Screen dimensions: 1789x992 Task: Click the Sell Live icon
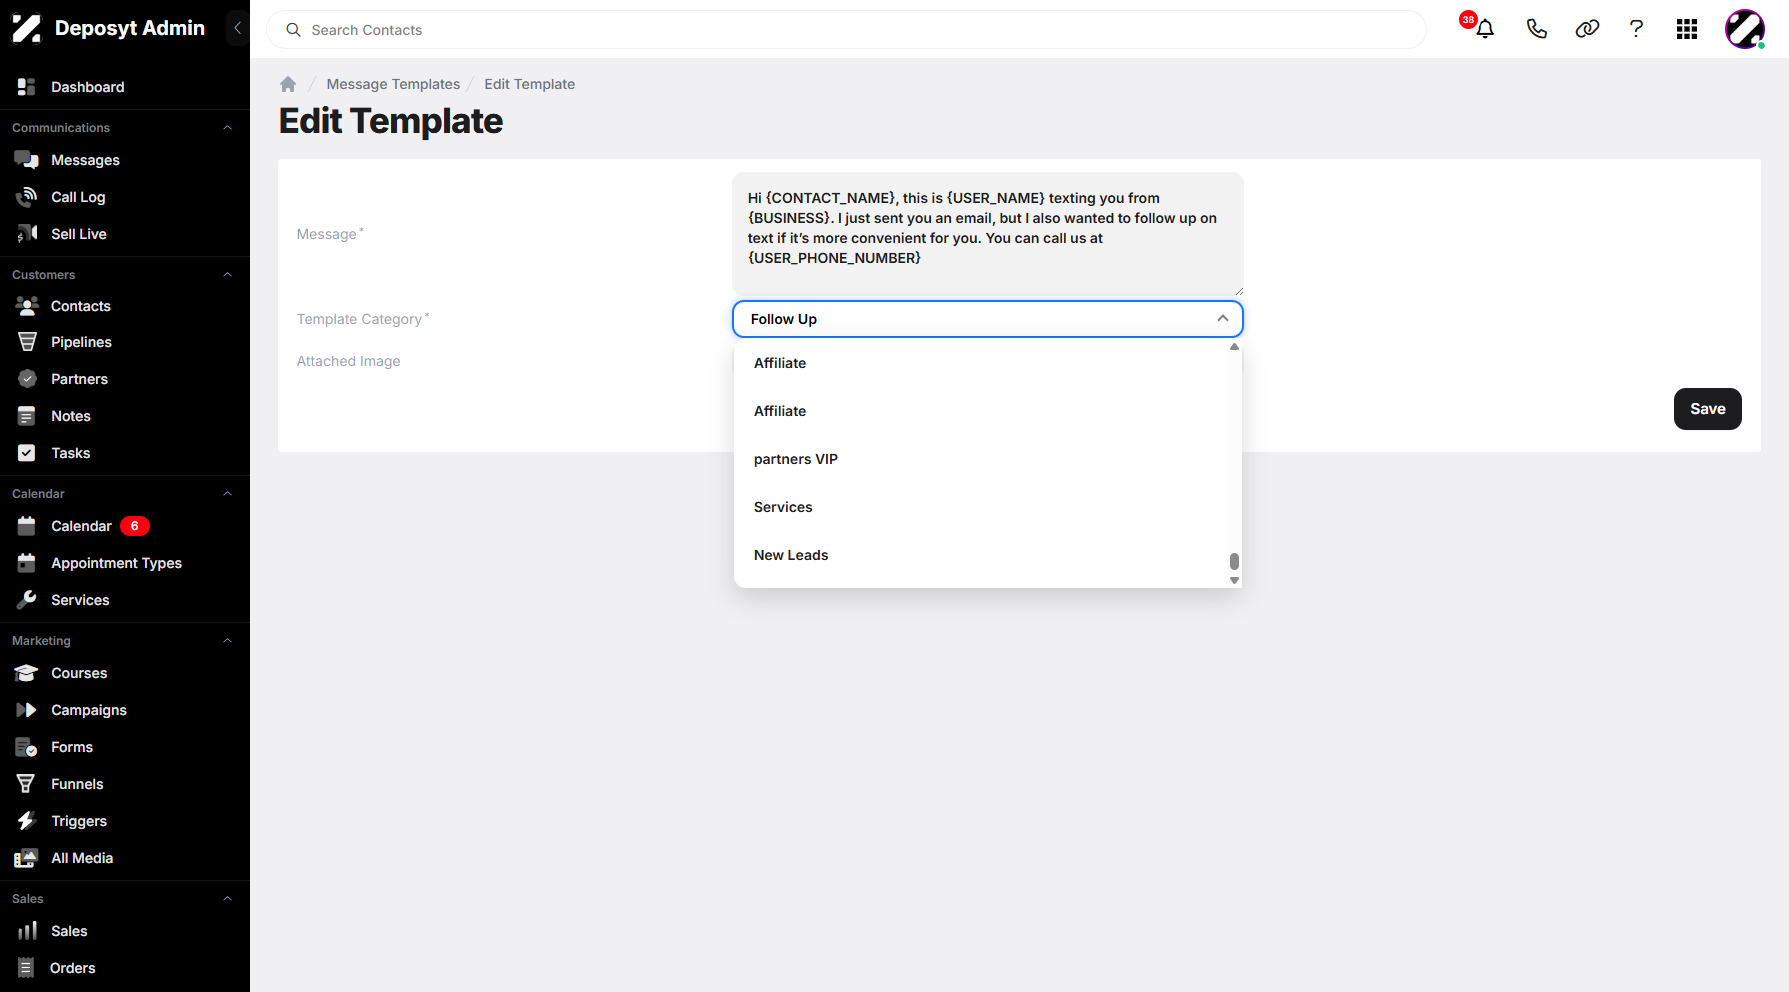point(27,234)
